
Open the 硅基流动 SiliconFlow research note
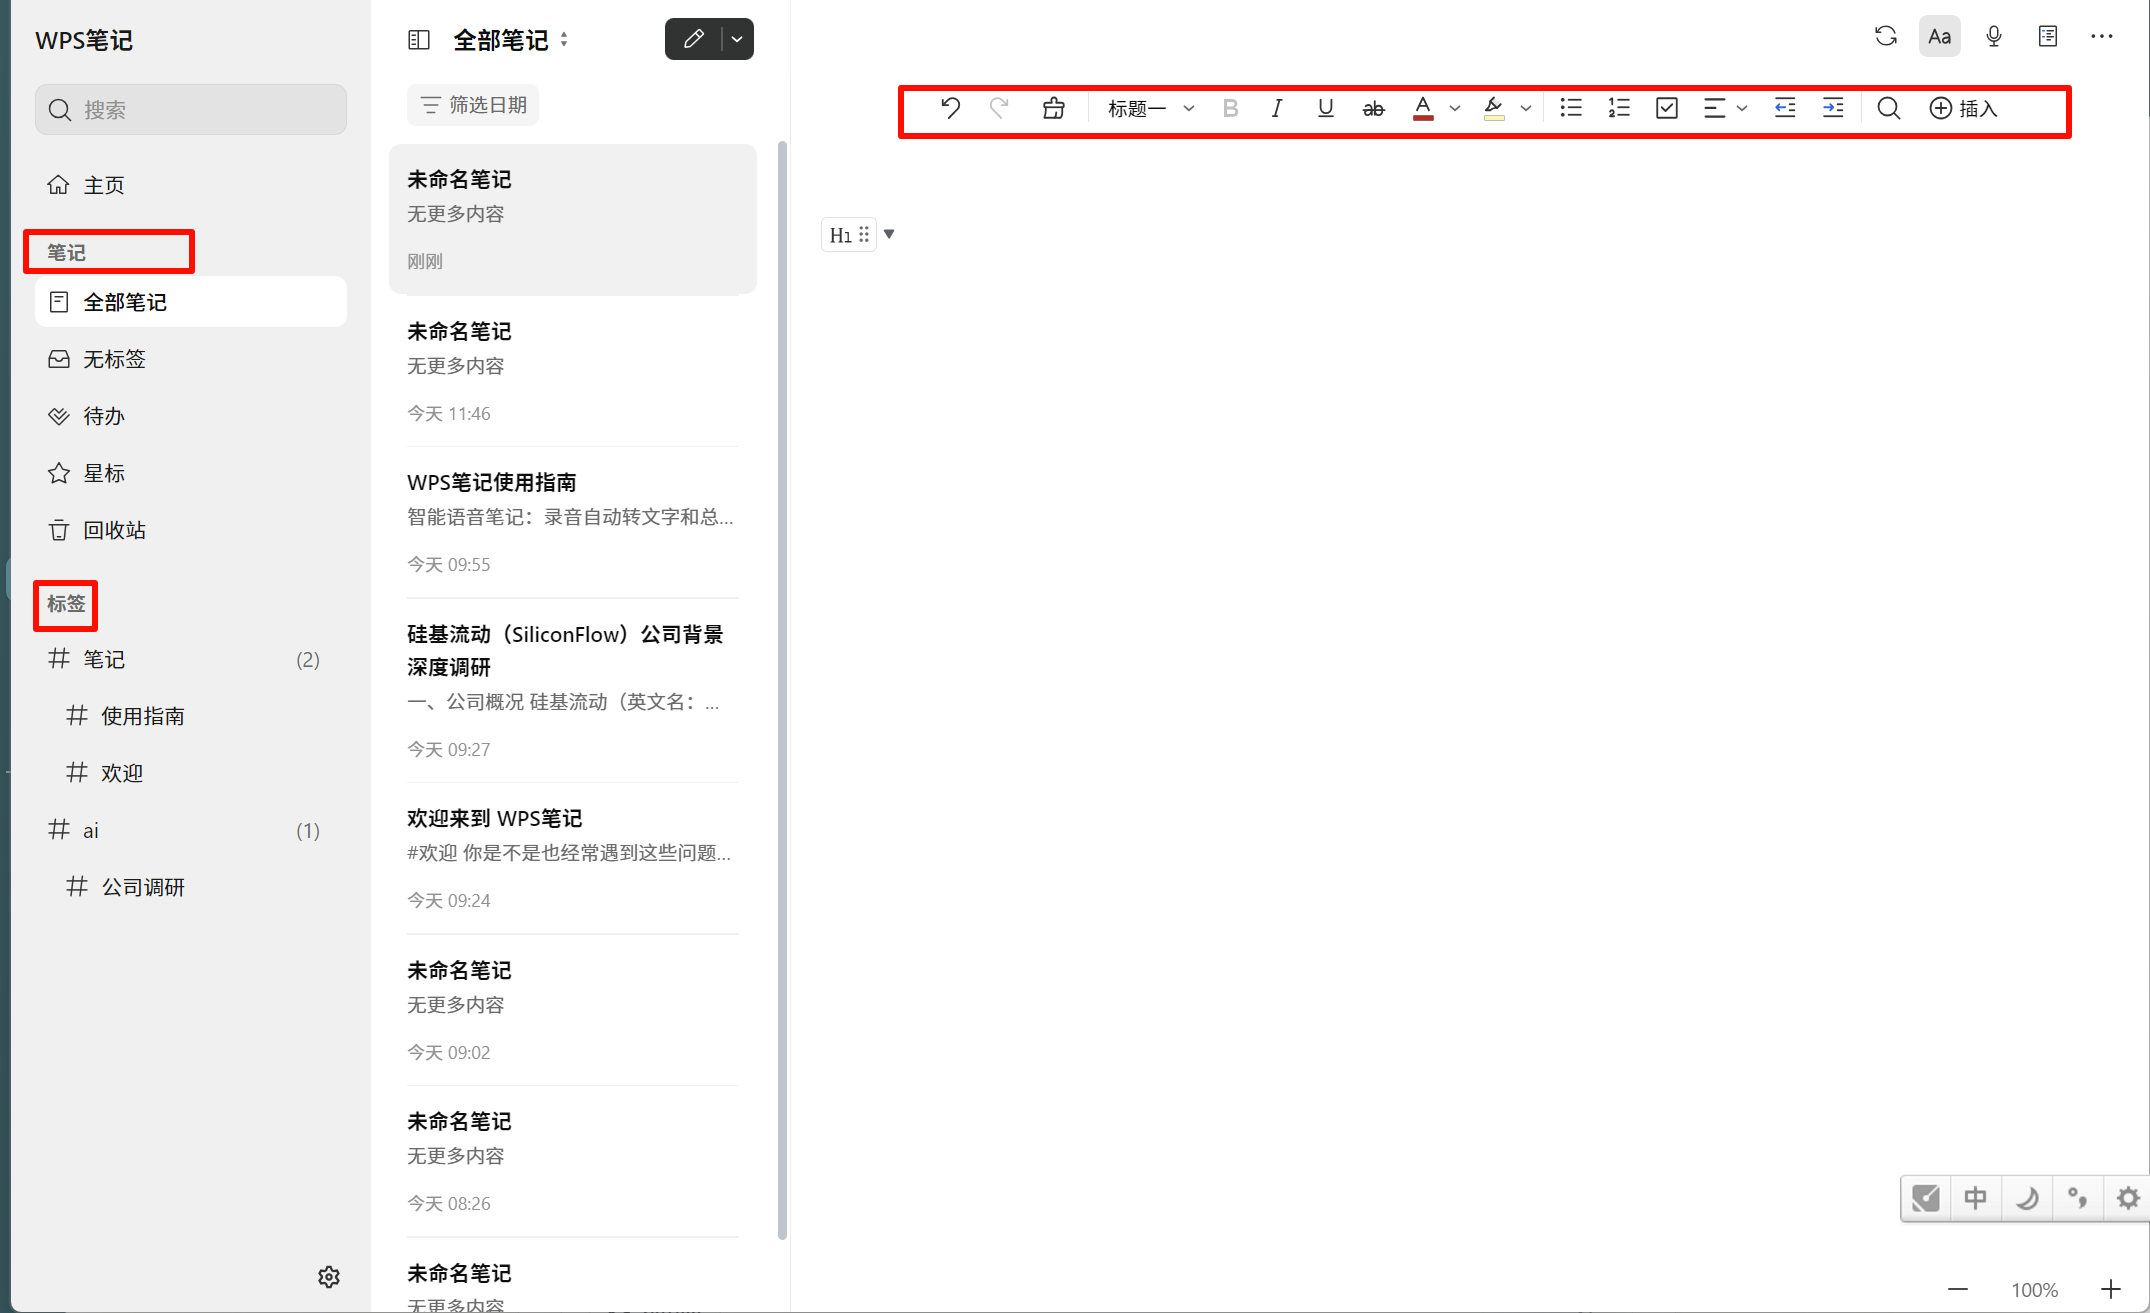pyautogui.click(x=573, y=690)
